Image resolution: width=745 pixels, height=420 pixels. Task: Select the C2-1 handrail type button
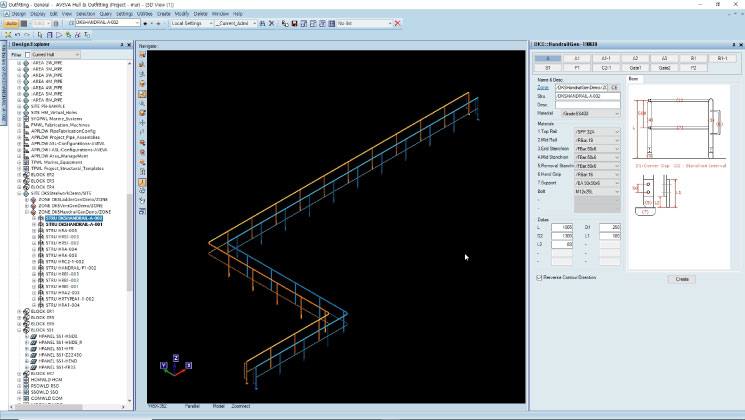(606, 68)
